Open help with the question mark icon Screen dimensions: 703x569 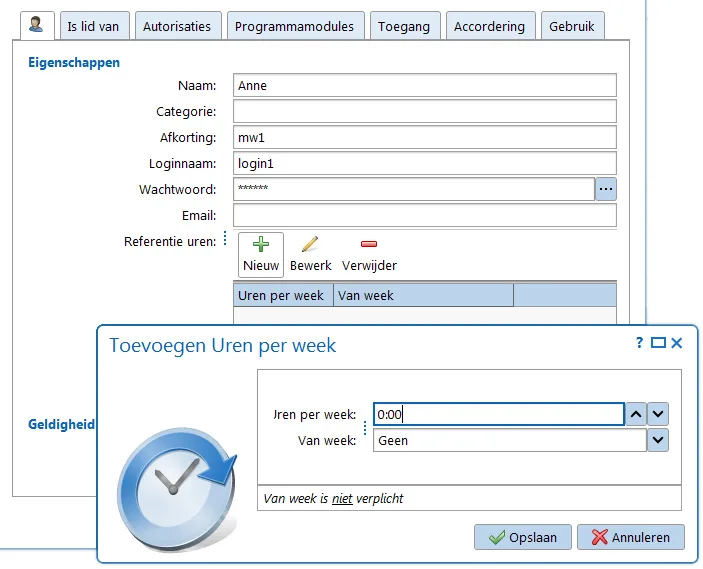click(x=639, y=343)
